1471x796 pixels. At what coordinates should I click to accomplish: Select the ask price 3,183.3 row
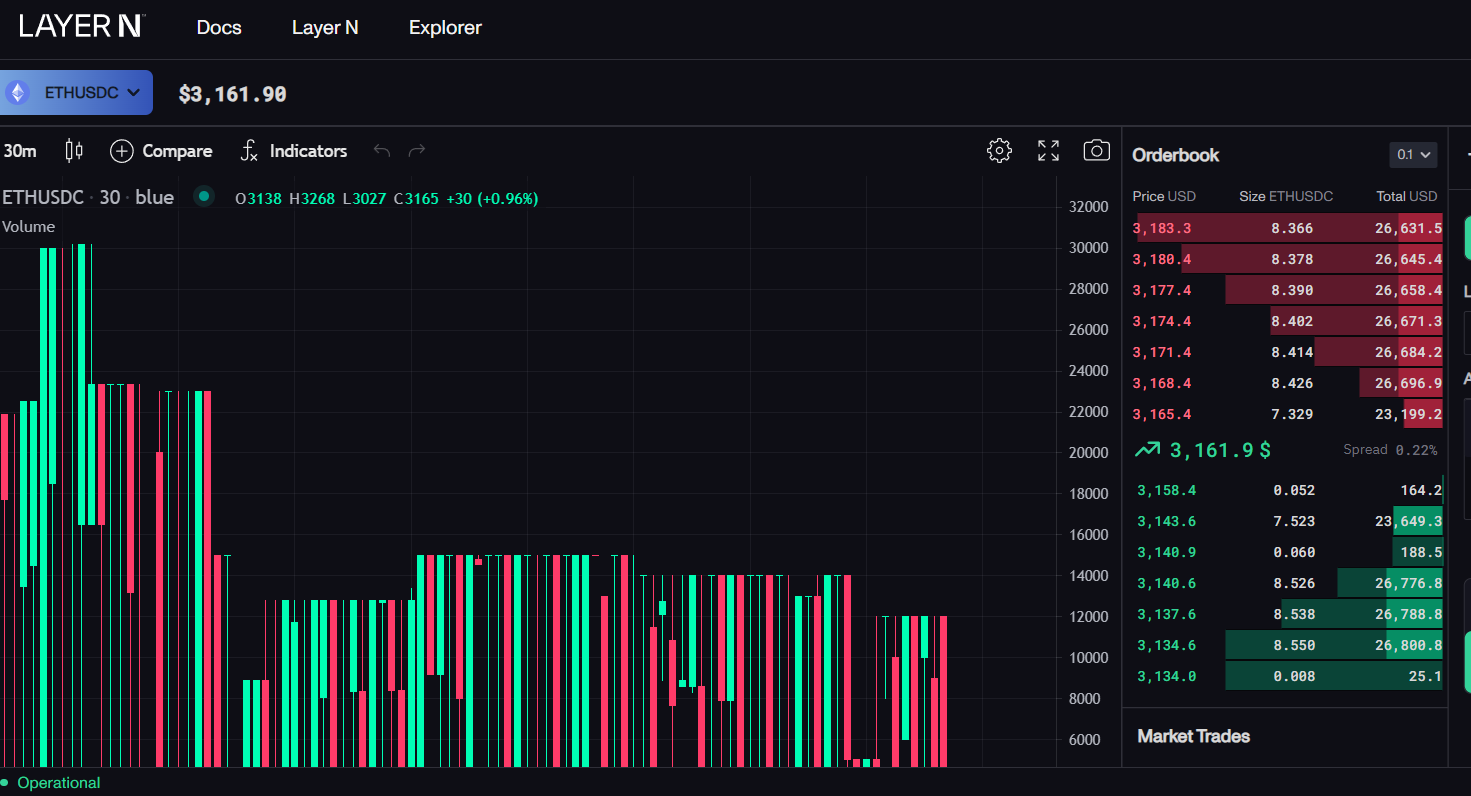click(1287, 228)
